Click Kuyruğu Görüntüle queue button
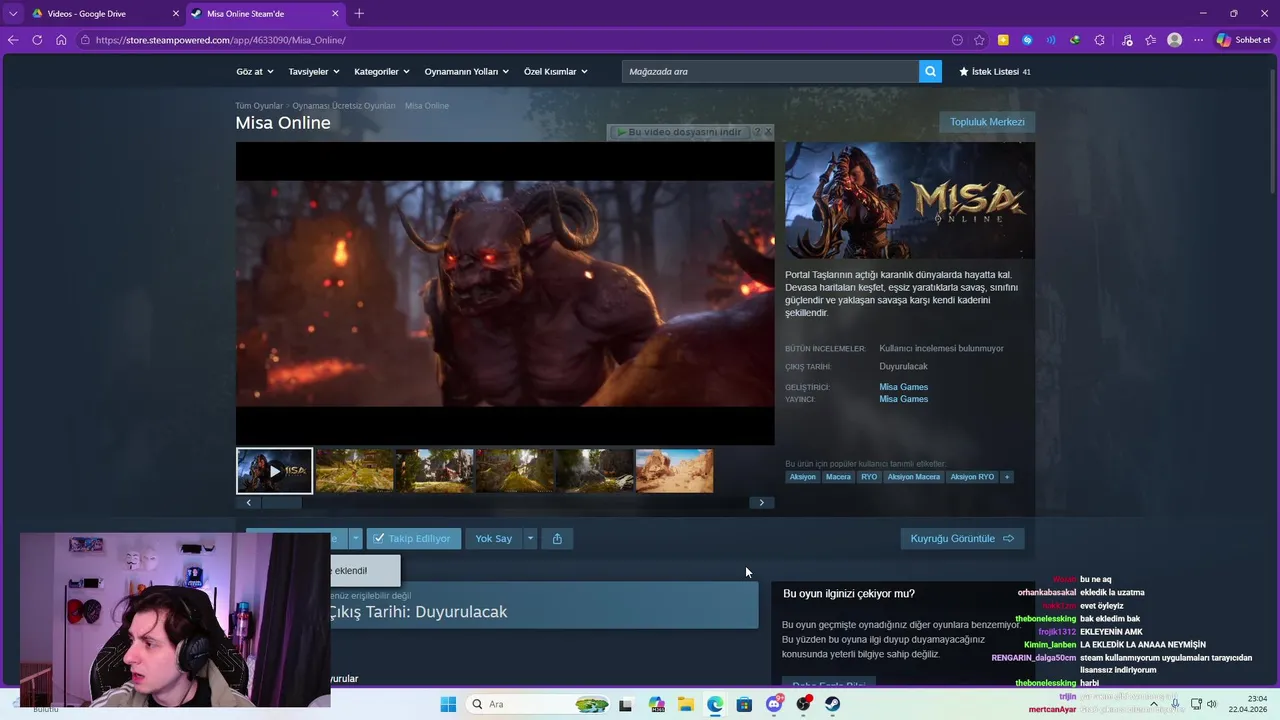 coord(962,539)
